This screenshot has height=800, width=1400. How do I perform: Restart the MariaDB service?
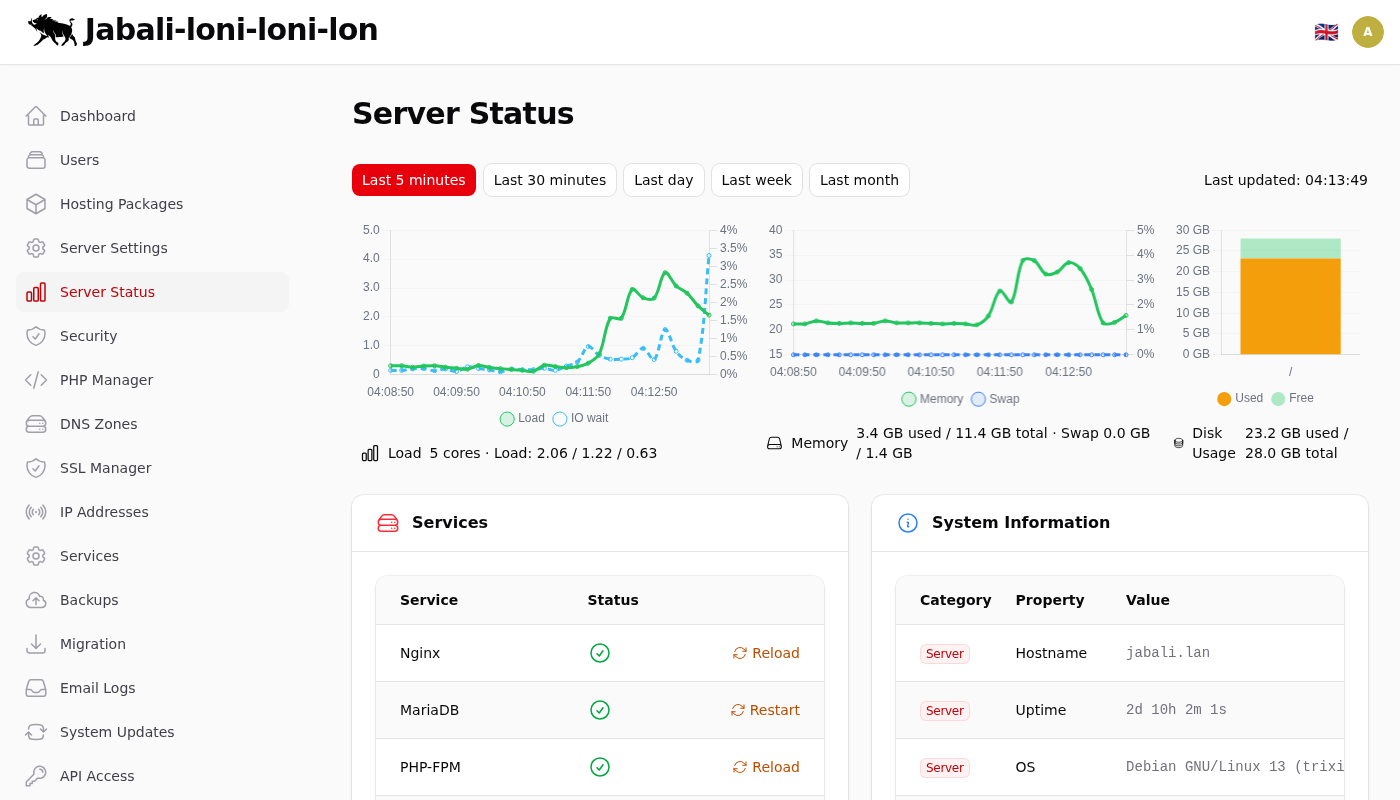[765, 710]
